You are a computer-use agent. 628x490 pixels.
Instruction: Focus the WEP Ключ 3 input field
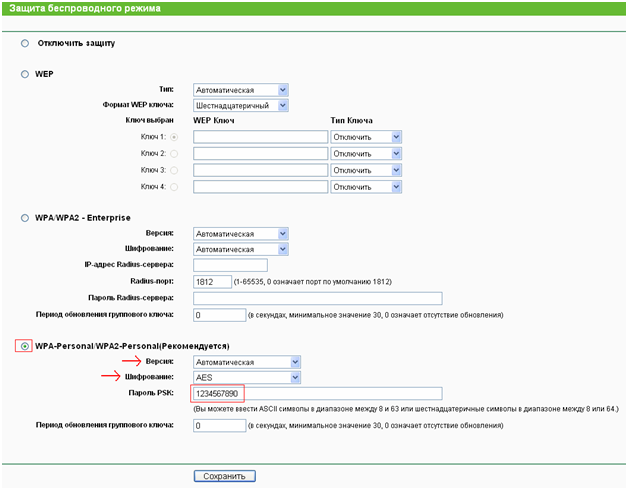tap(260, 170)
